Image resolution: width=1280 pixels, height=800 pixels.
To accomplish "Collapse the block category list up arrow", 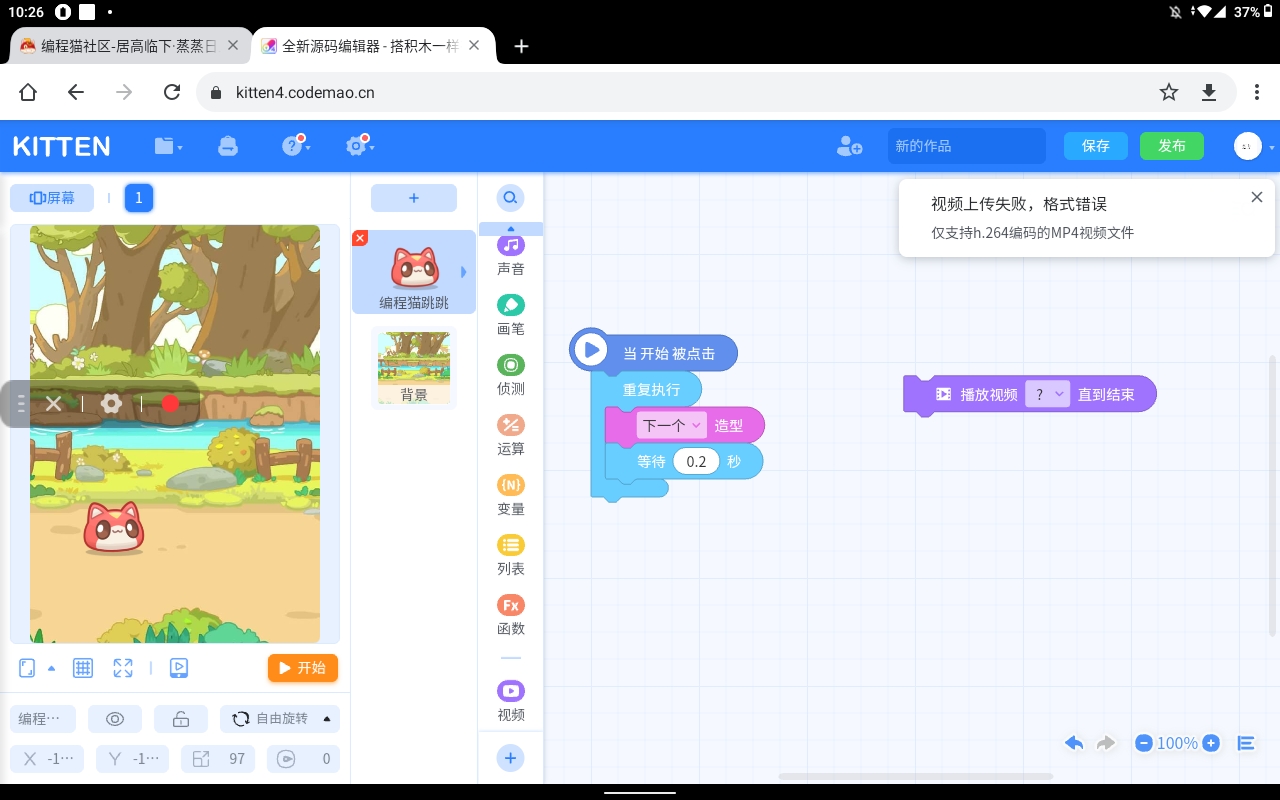I will click(x=511, y=229).
